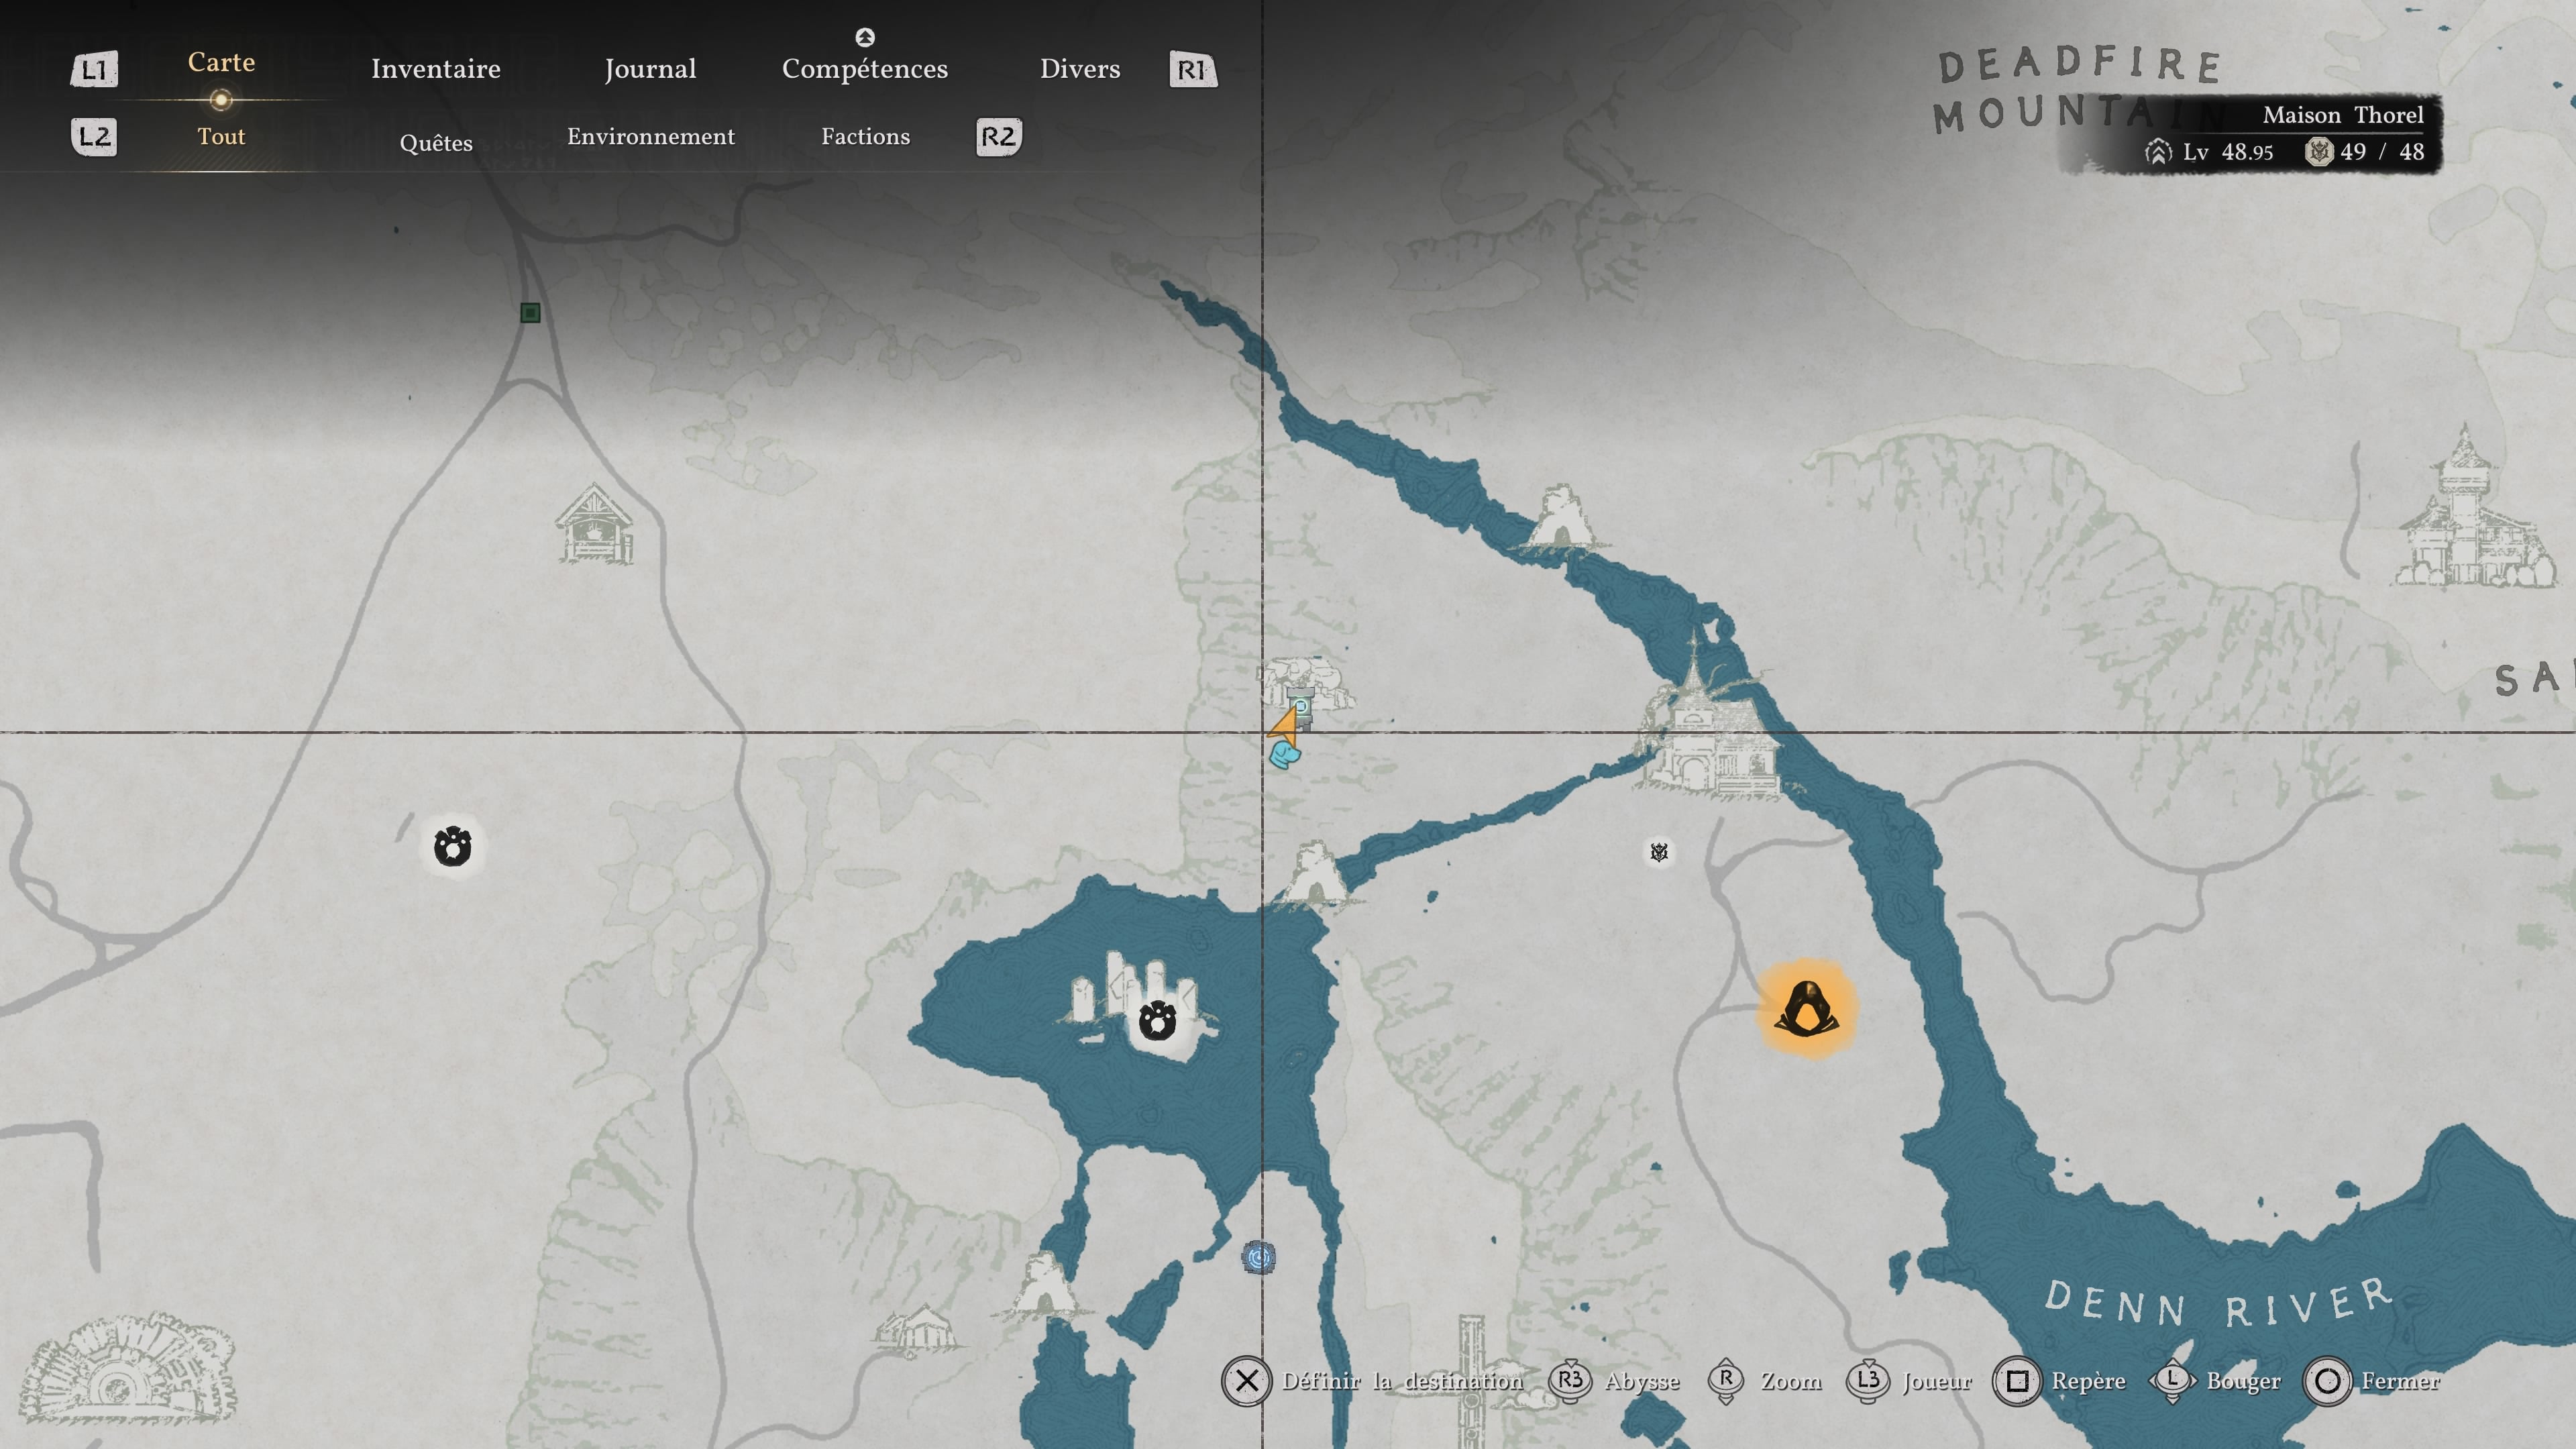Click the blue swirl waypoint icon
This screenshot has width=2576, height=1449.
(1258, 1257)
